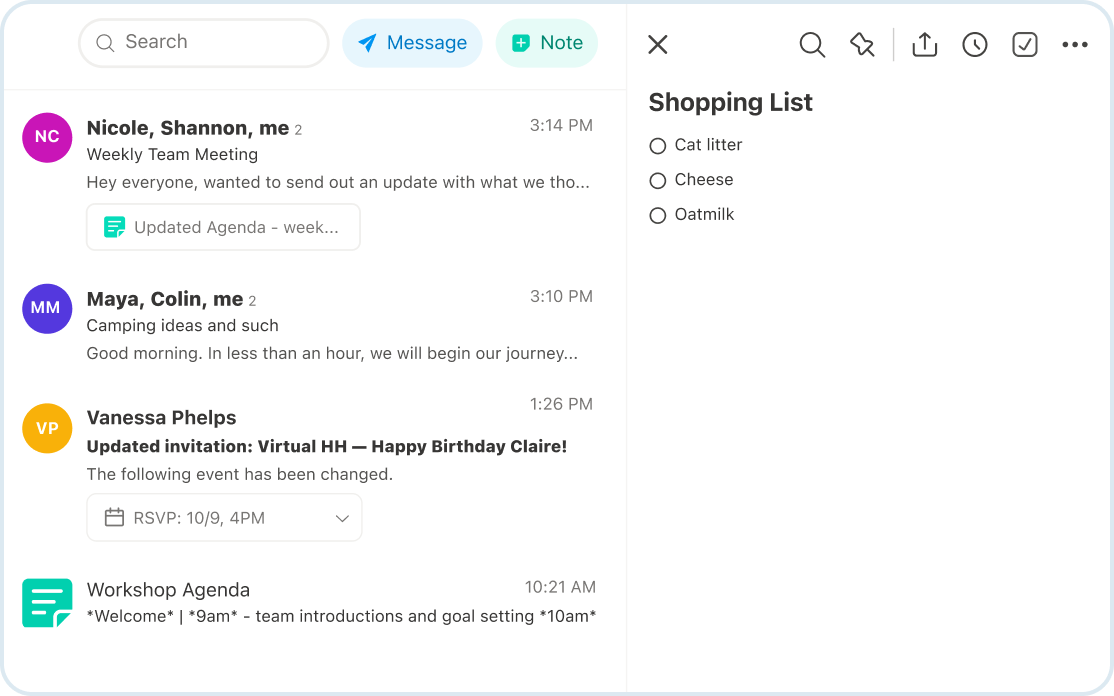Search within the Shopping List note
The image size is (1114, 696).
[812, 45]
